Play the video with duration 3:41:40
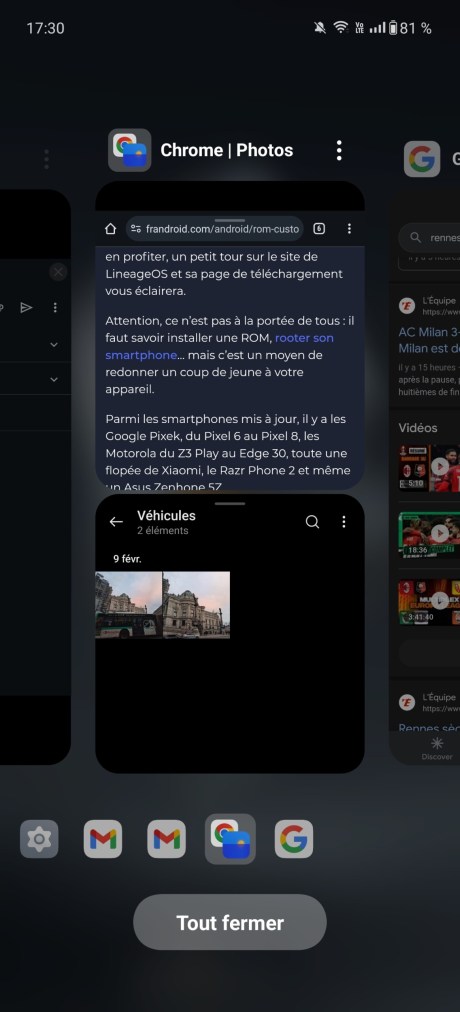The height and width of the screenshot is (1012, 460). (429, 602)
